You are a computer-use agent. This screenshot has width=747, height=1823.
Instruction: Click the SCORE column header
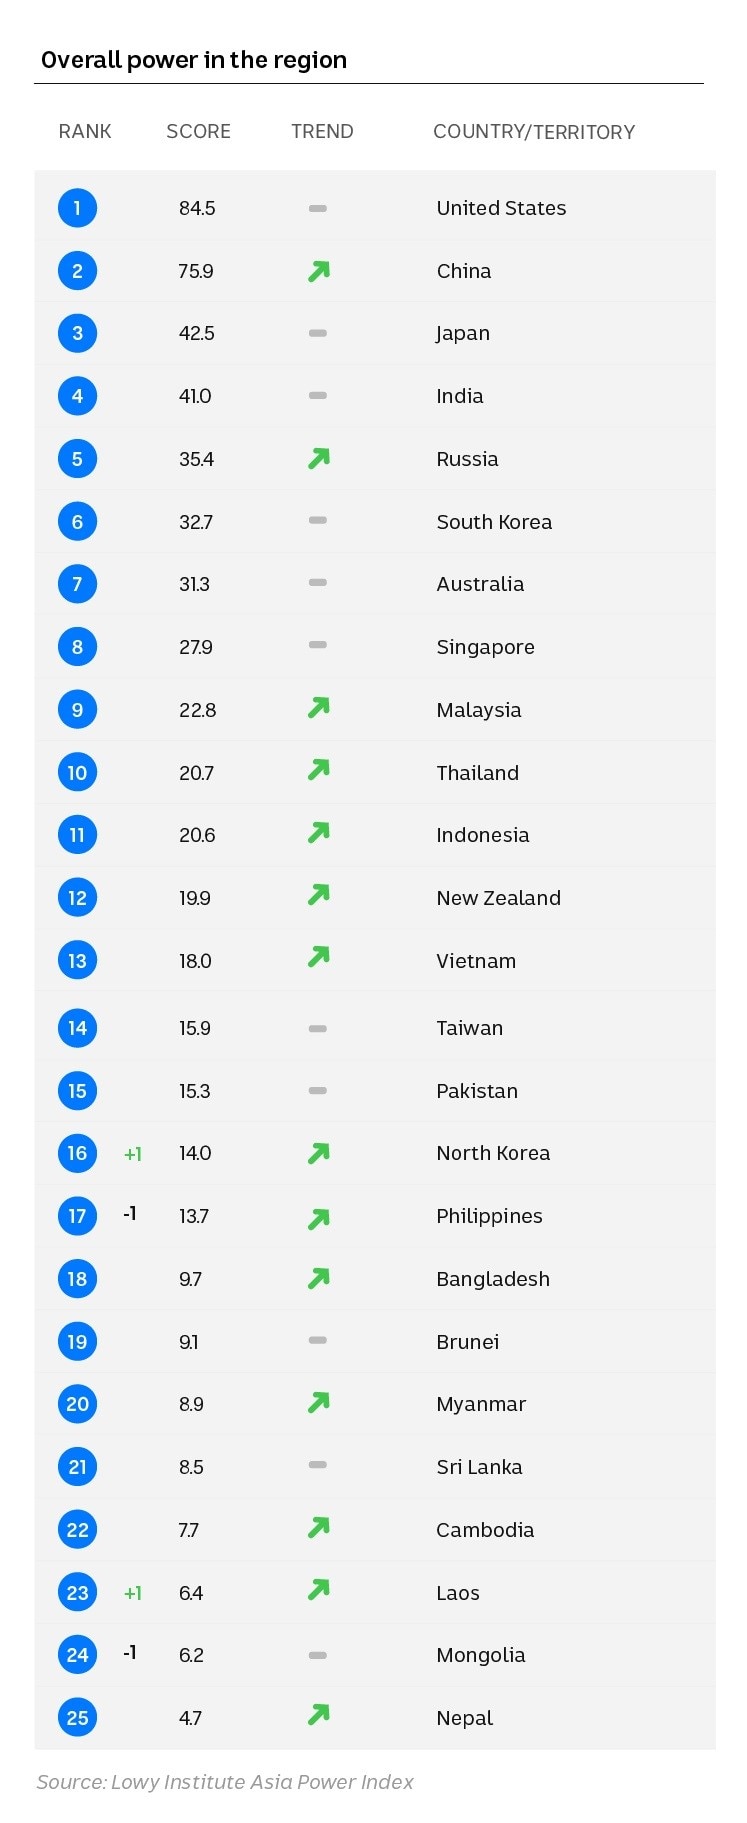click(198, 132)
